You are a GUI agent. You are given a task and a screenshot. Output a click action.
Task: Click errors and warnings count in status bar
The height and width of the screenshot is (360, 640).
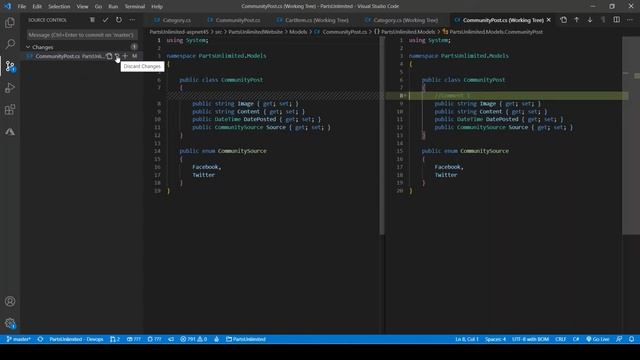[193, 339]
